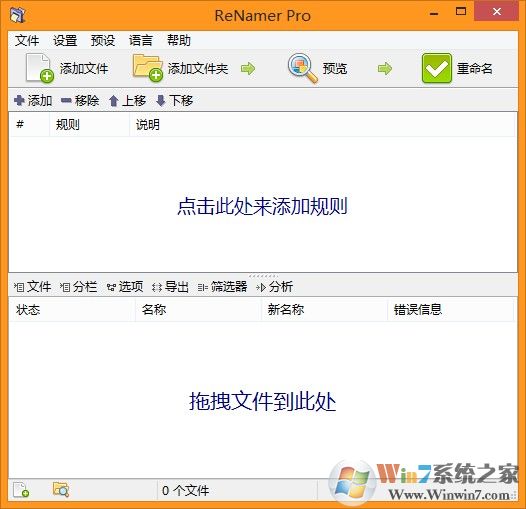Image resolution: width=526 pixels, height=509 pixels.
Task: Sort by the 新名称 column header
Action: [x=324, y=309]
